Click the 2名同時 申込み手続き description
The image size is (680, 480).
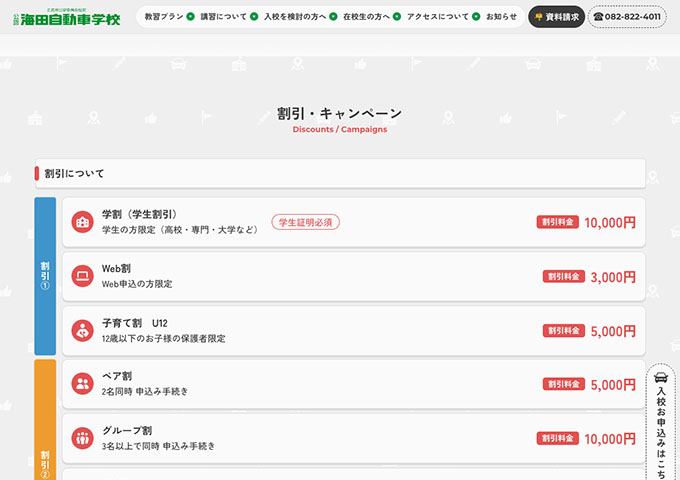coord(145,392)
